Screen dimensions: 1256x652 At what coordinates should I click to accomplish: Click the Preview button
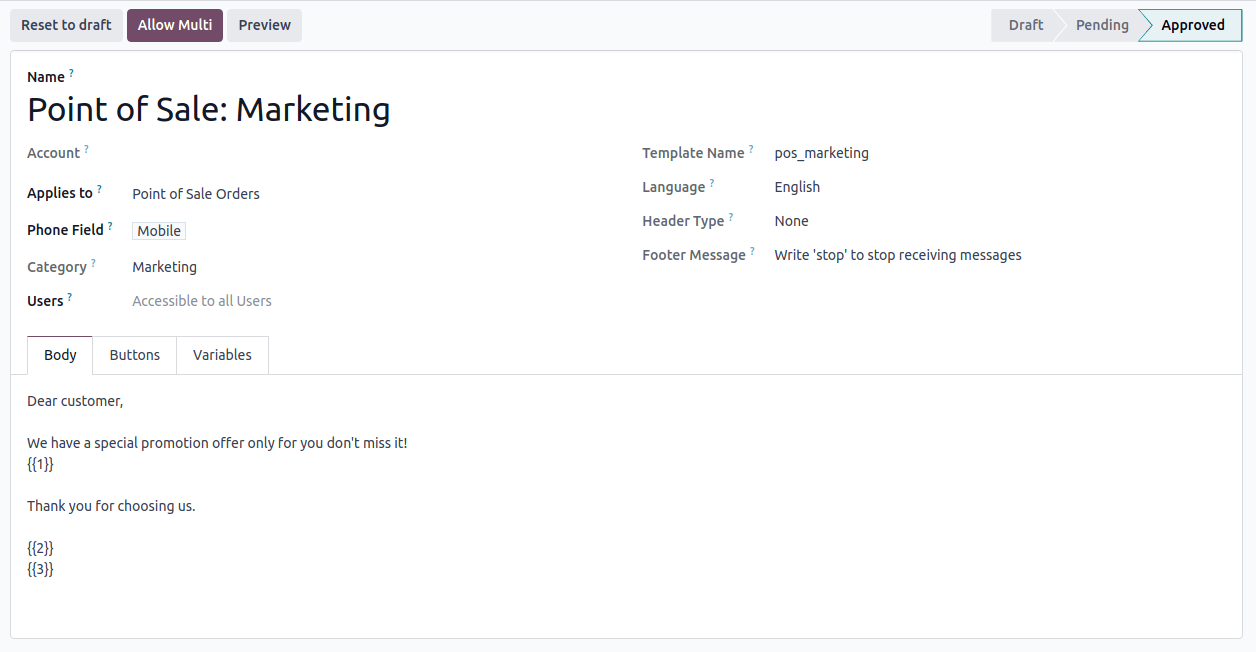264,24
